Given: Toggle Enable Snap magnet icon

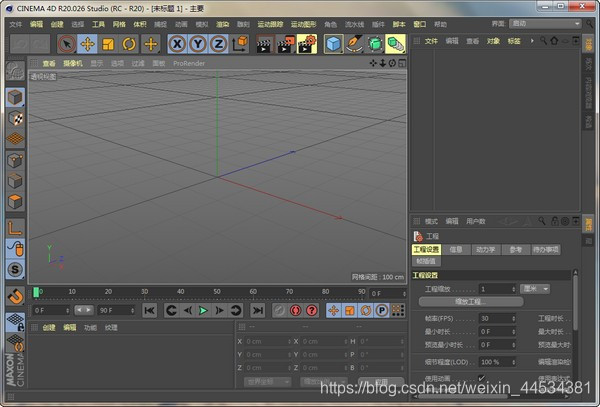Looking at the screenshot, I should coord(15,296).
